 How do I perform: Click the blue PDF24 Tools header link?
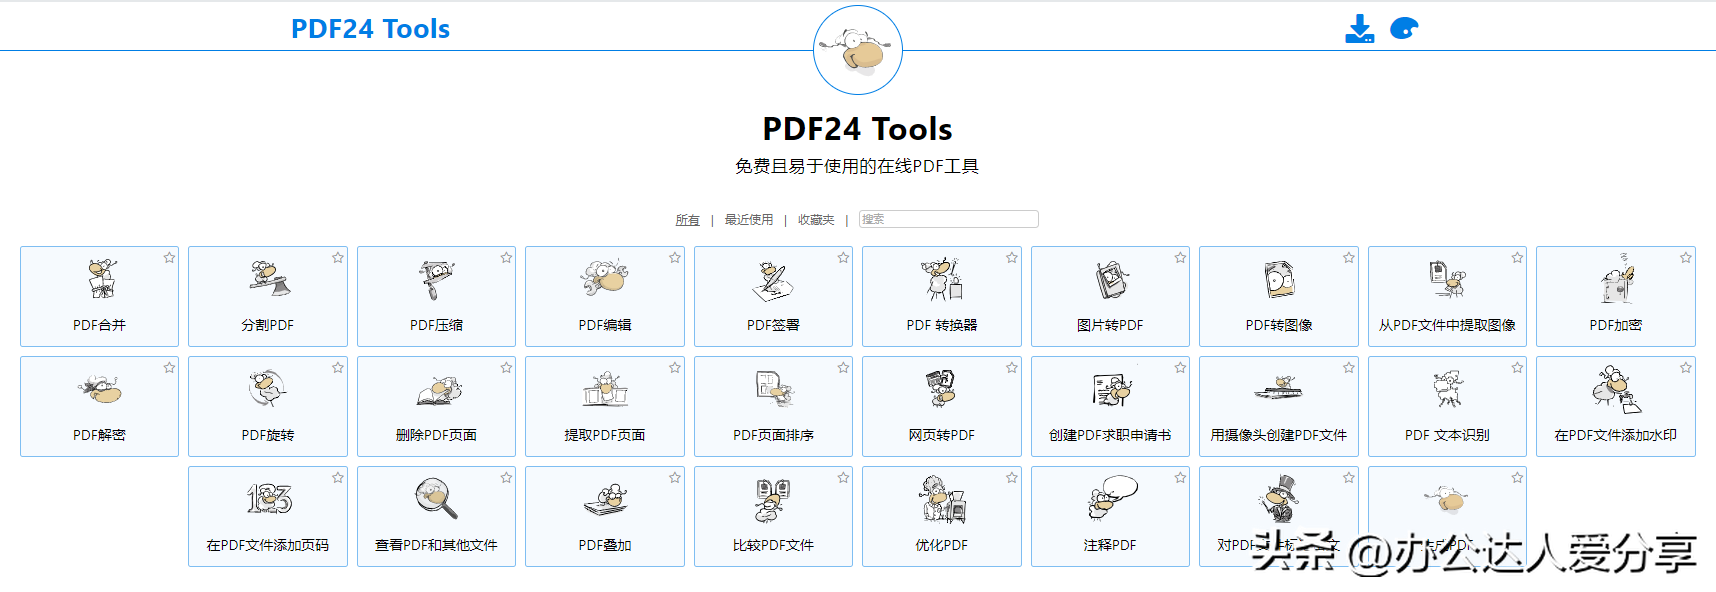370,29
